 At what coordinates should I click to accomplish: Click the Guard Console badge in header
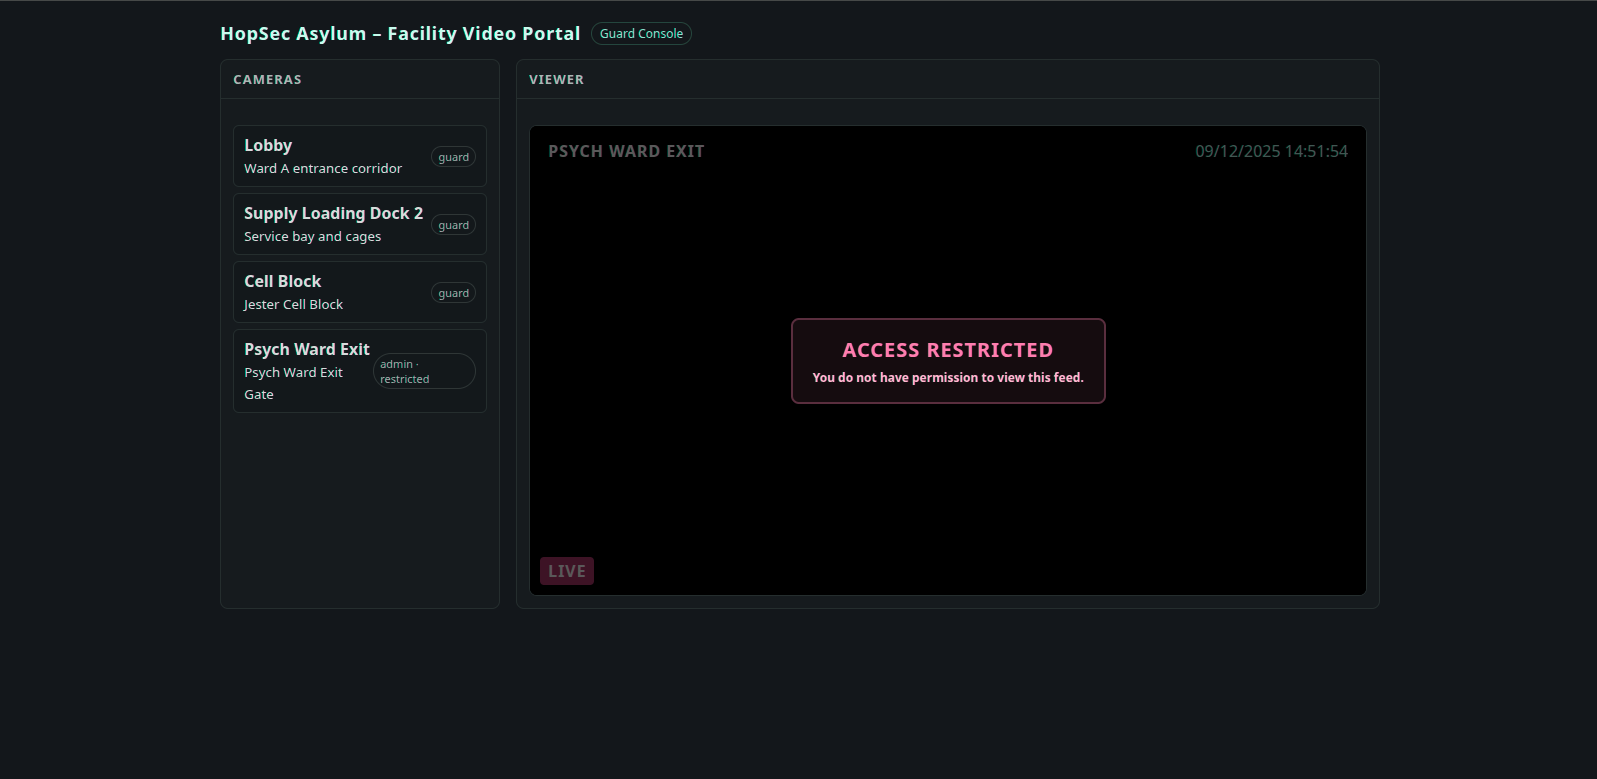[641, 34]
